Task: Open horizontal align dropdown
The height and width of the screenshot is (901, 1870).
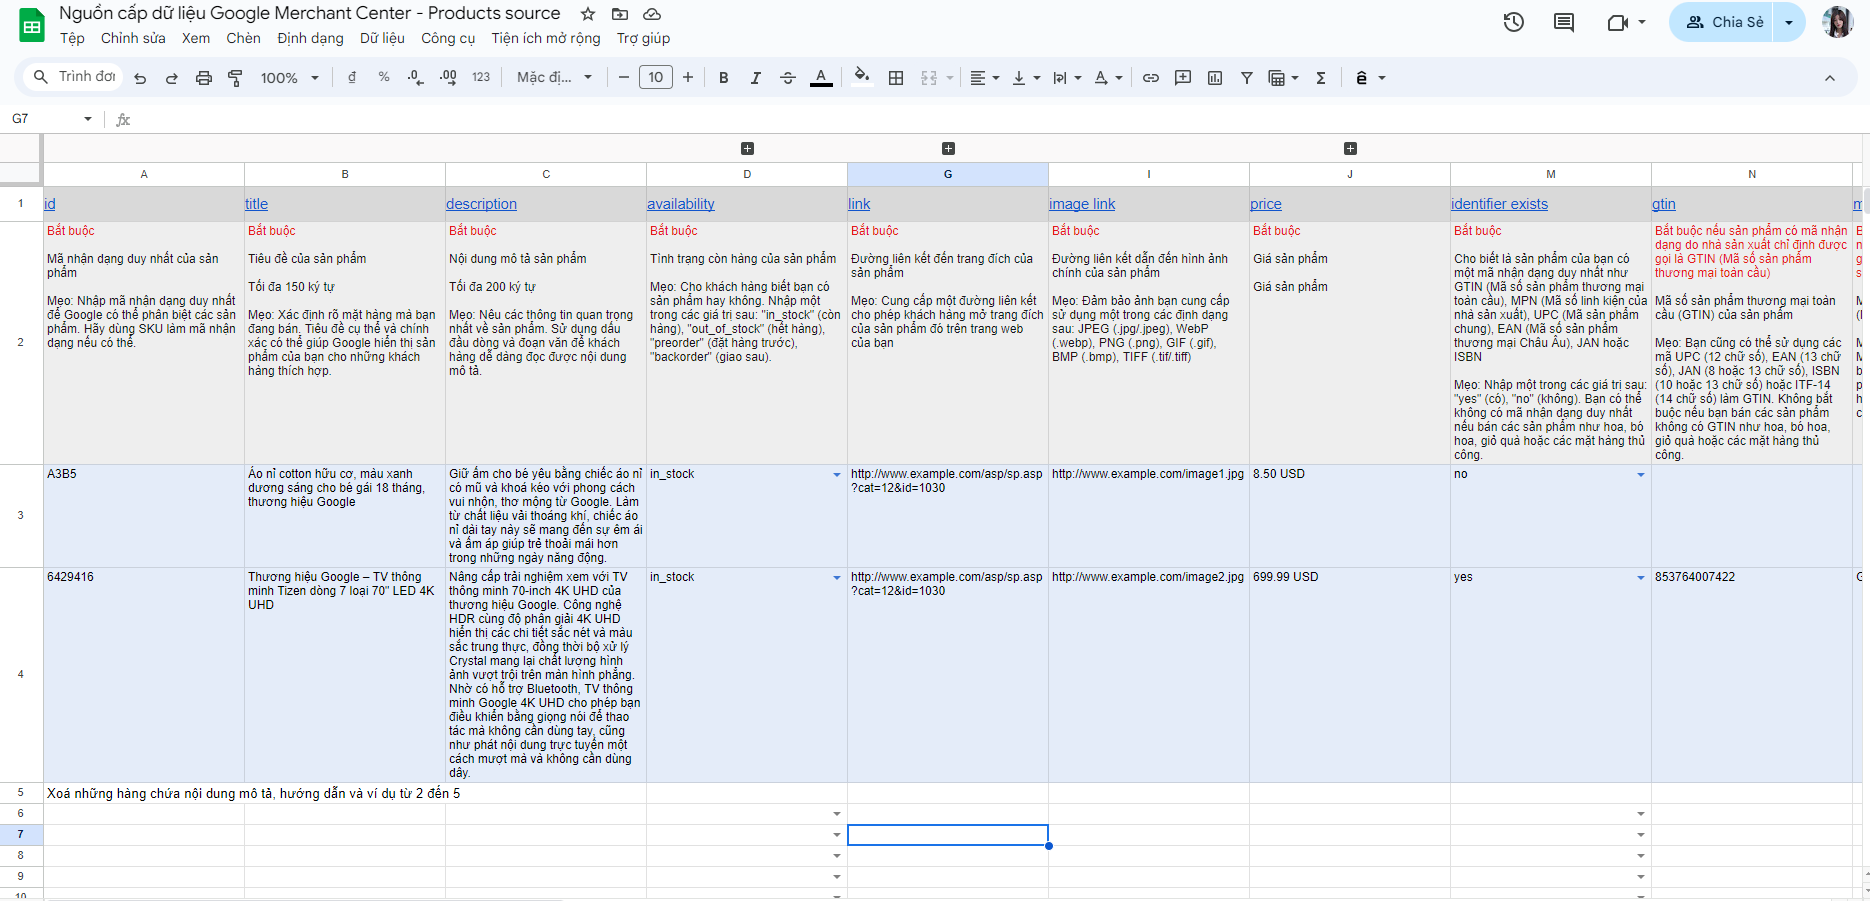Action: tap(985, 78)
